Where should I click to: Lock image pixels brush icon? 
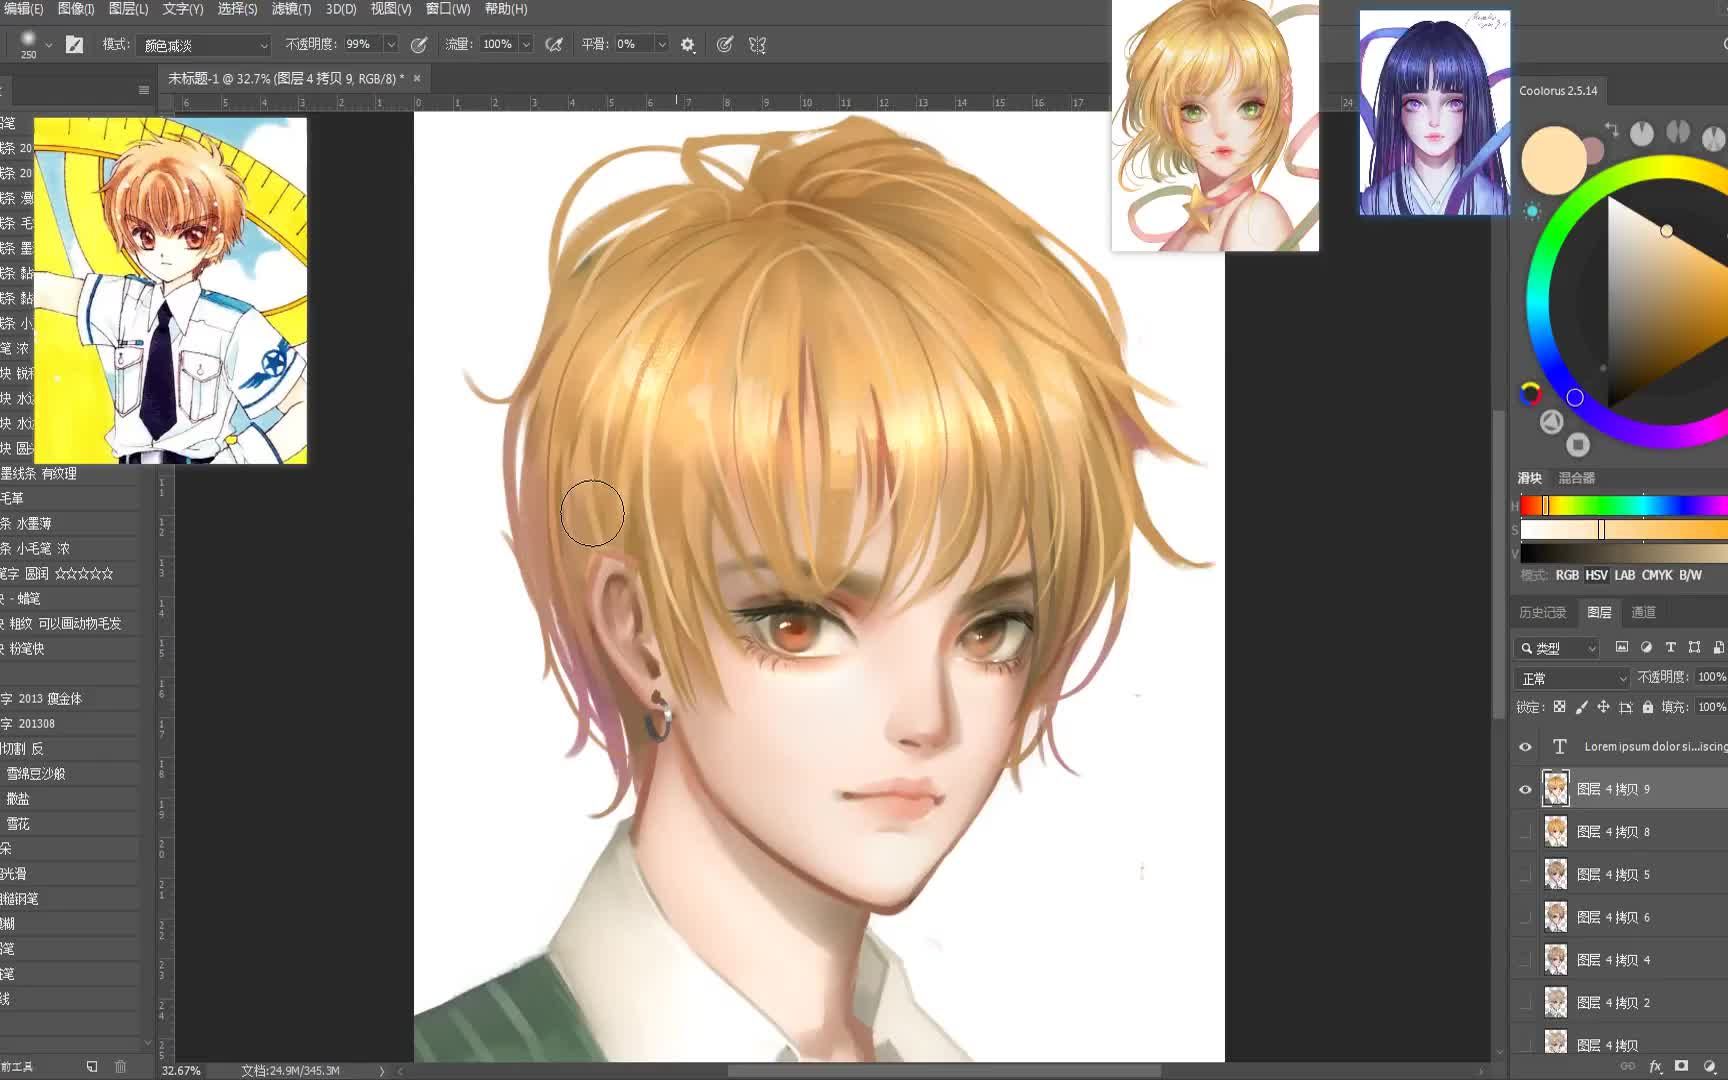click(1581, 706)
